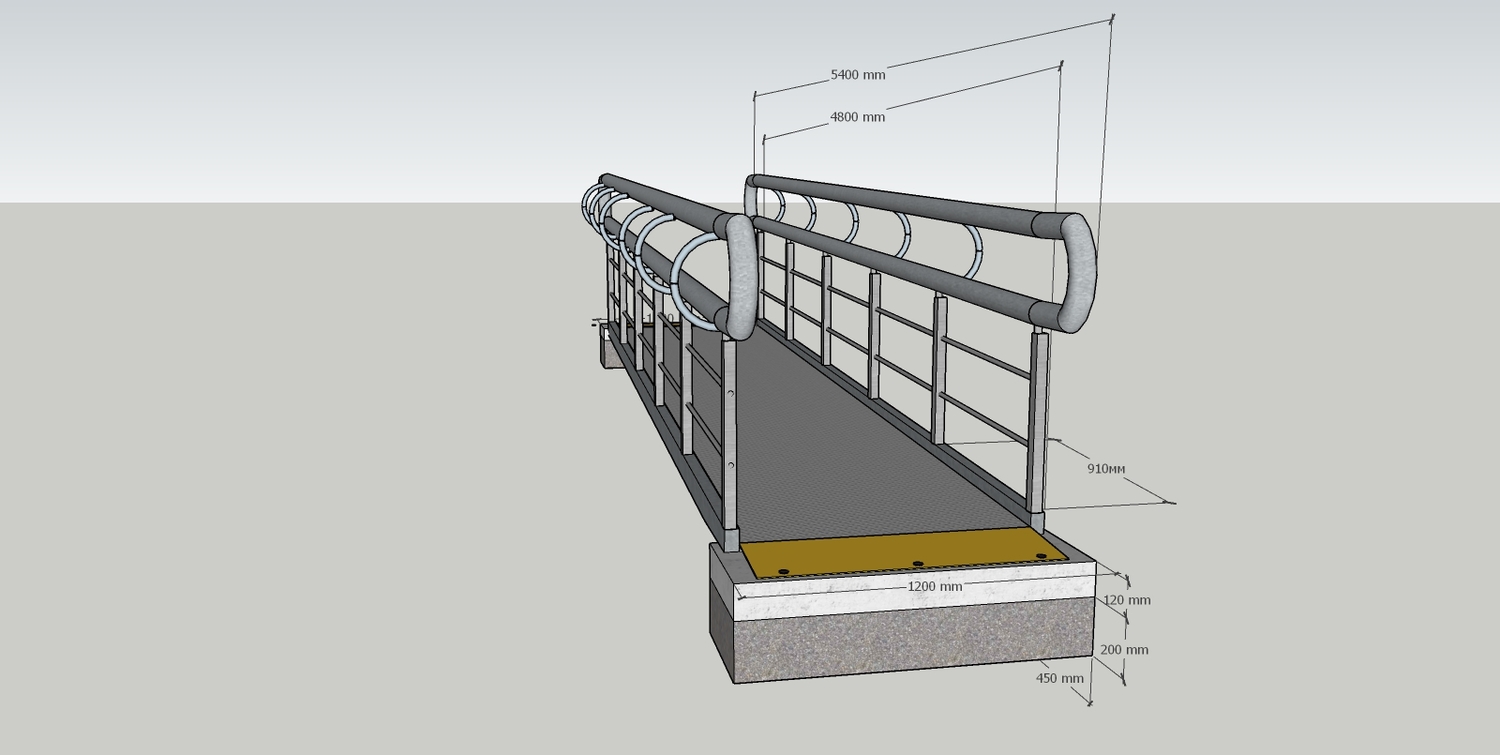Screen dimensions: 1500x755
Task: Select the 1200 mm width dimension
Action: [934, 586]
